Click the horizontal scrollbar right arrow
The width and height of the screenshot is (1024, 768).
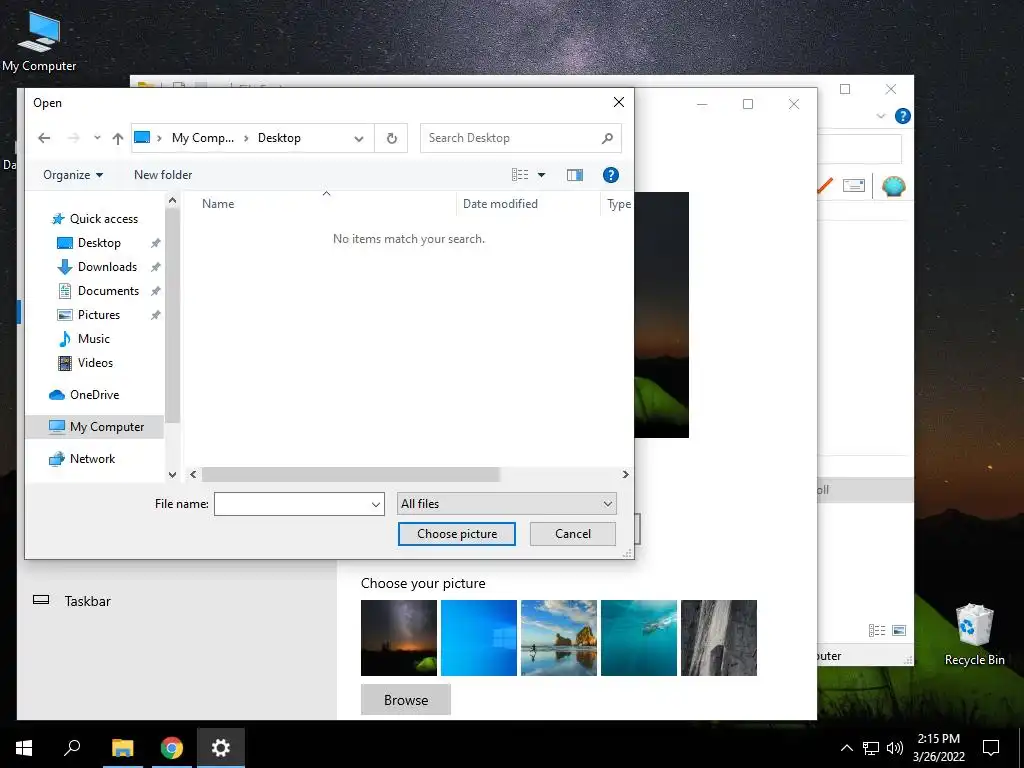(625, 475)
